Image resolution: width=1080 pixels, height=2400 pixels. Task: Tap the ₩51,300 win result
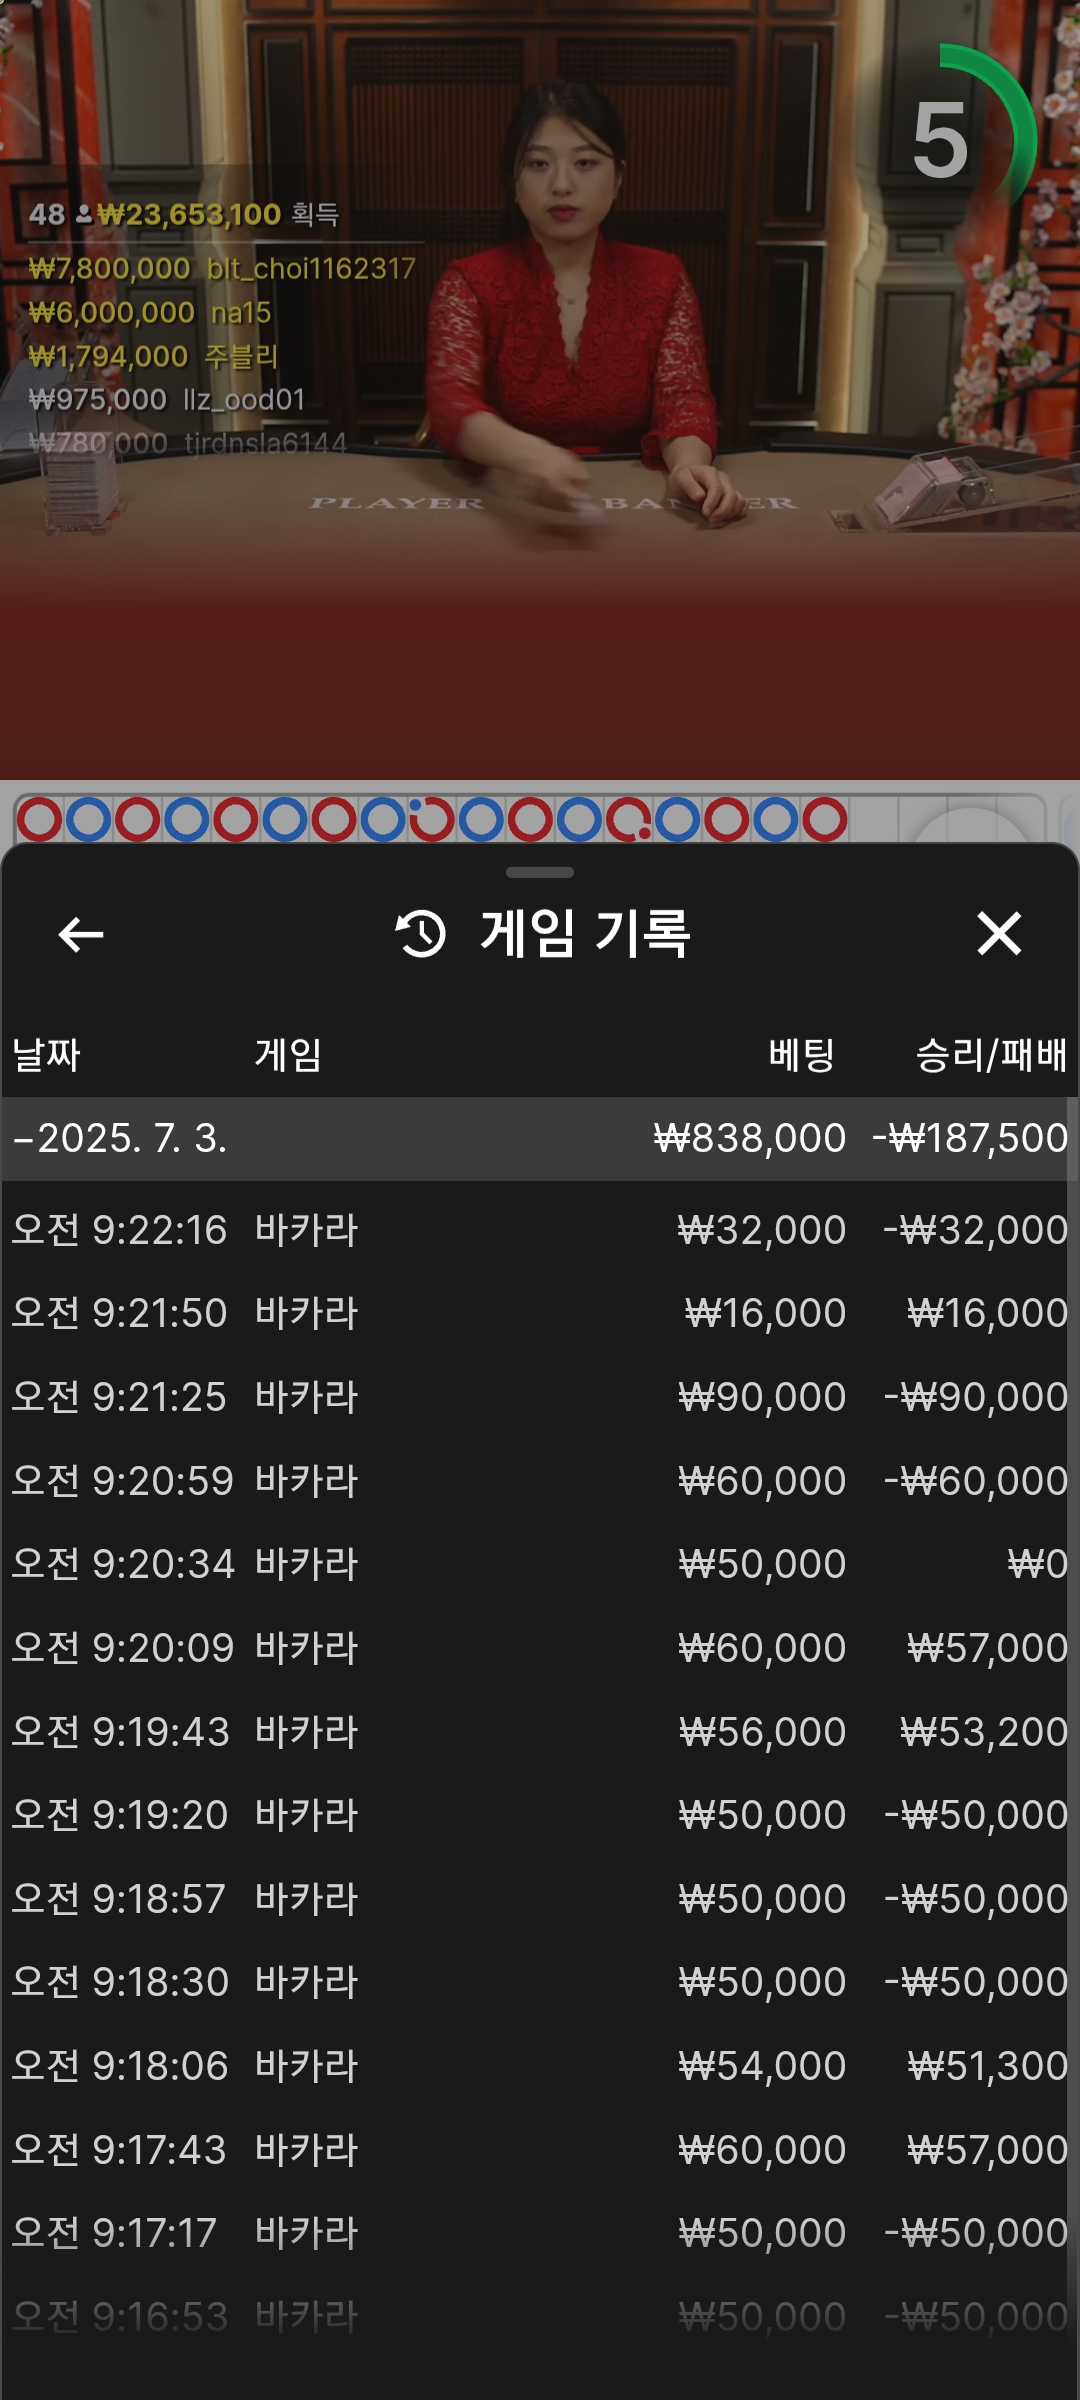pos(988,2067)
